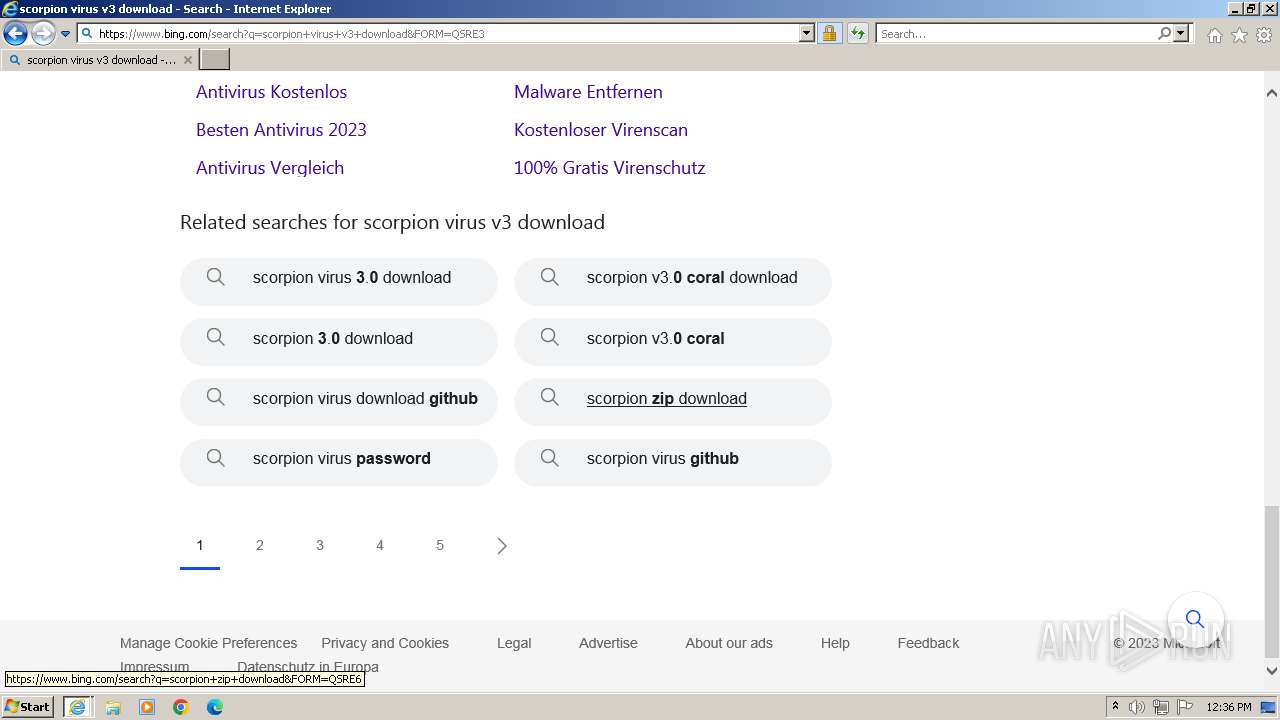Screen dimensions: 1280x720
Task: Search scorpion virus download github suggestion
Action: (x=339, y=401)
